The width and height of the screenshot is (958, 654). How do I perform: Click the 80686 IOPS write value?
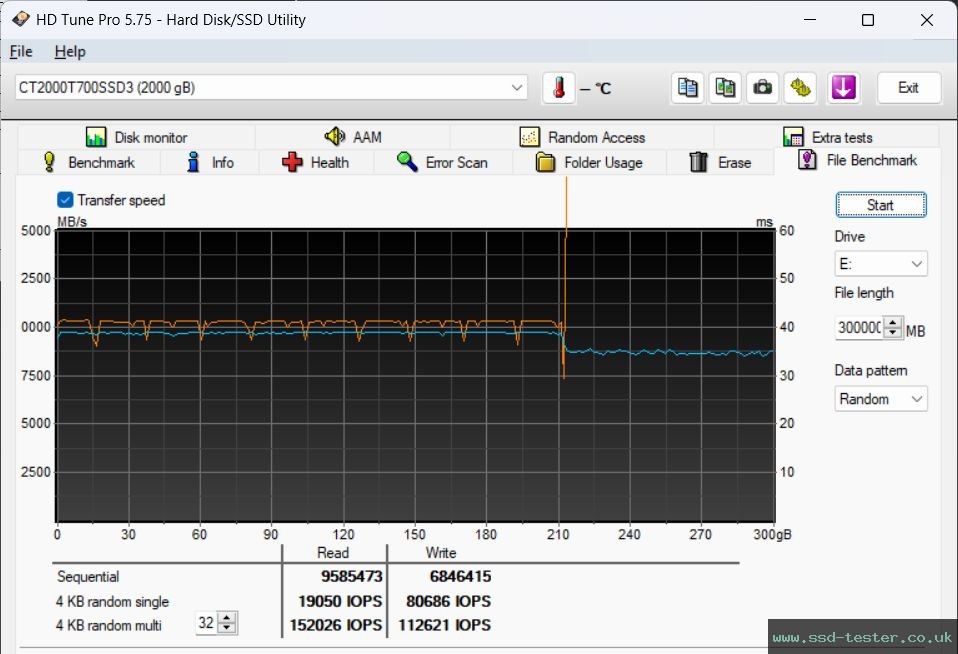tap(448, 601)
